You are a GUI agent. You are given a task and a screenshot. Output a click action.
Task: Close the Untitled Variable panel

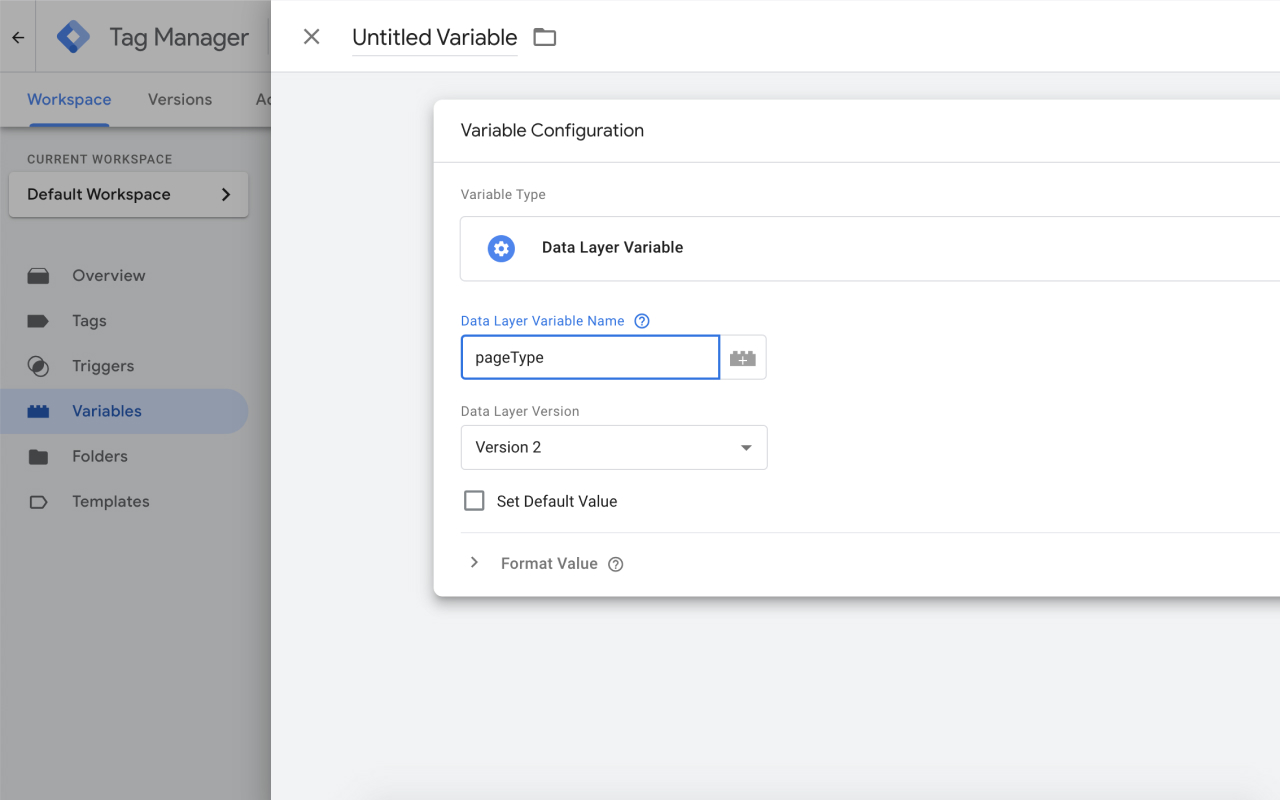pyautogui.click(x=311, y=37)
